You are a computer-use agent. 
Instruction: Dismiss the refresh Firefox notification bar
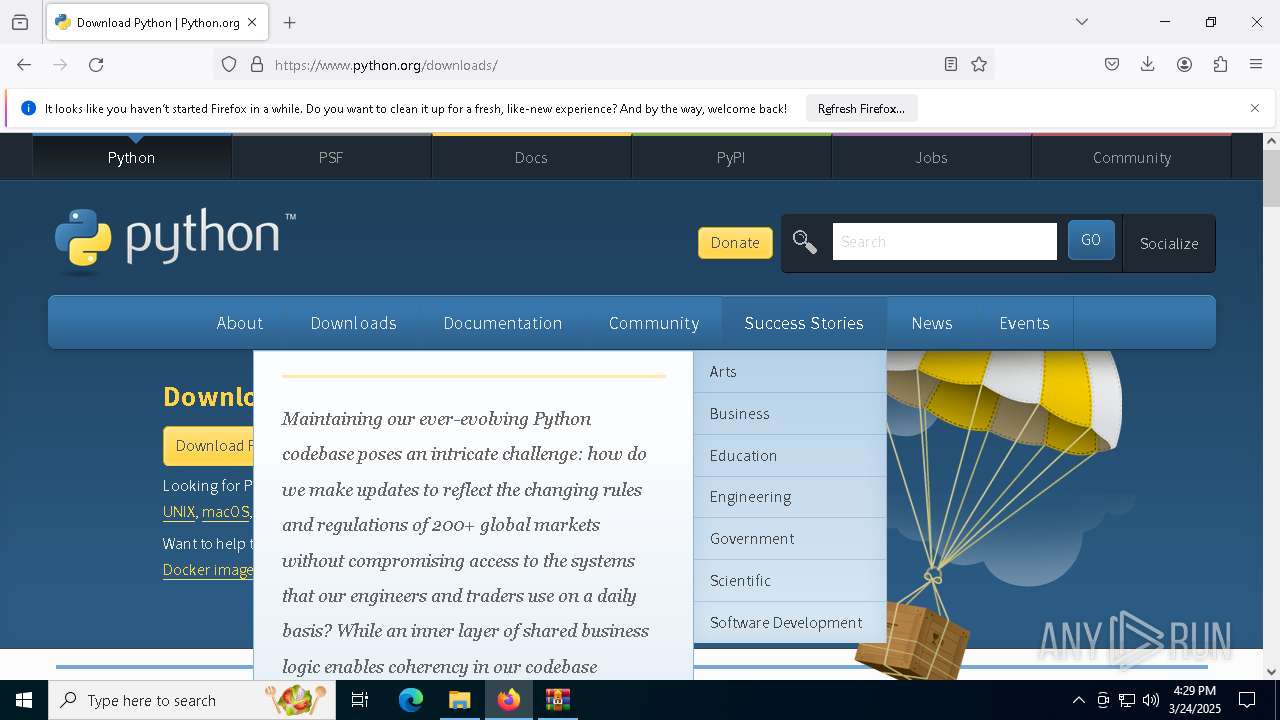[x=1255, y=108]
